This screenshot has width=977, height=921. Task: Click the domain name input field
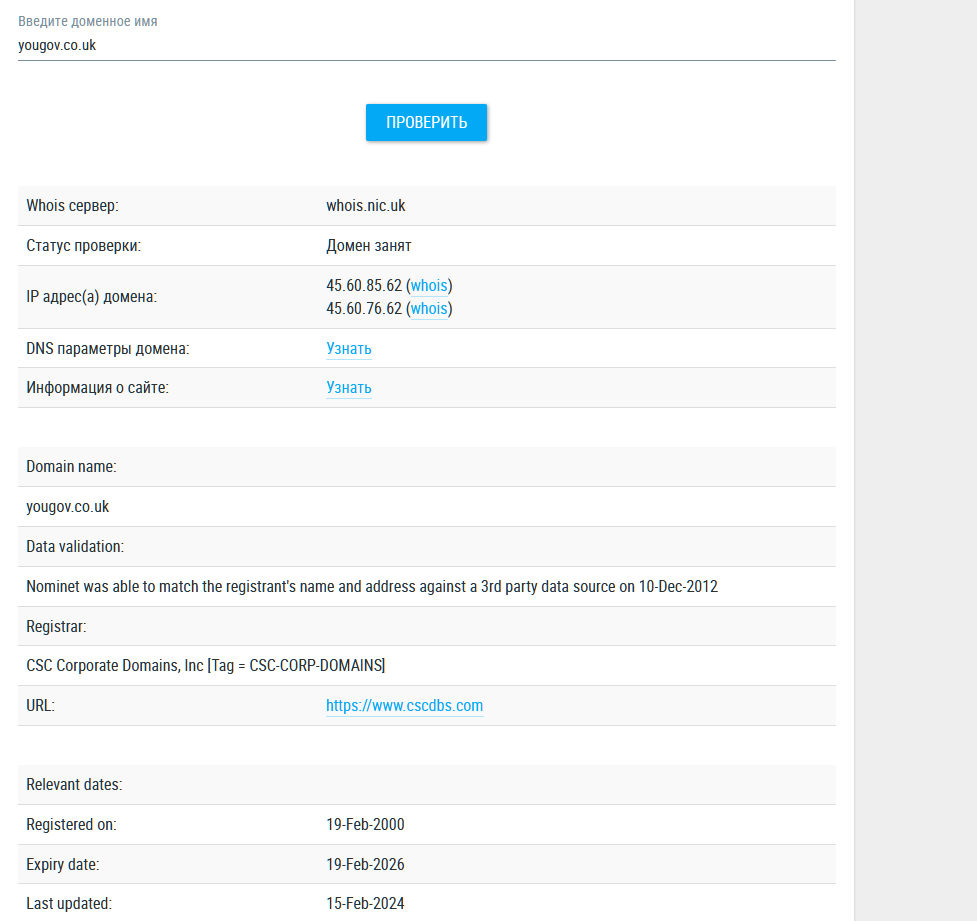[x=426, y=45]
